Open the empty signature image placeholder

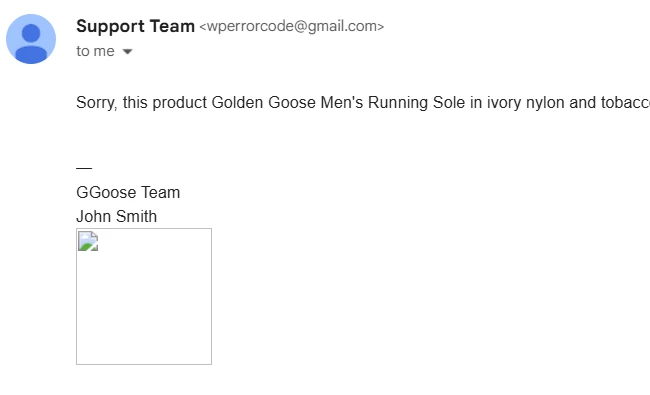[x=144, y=296]
